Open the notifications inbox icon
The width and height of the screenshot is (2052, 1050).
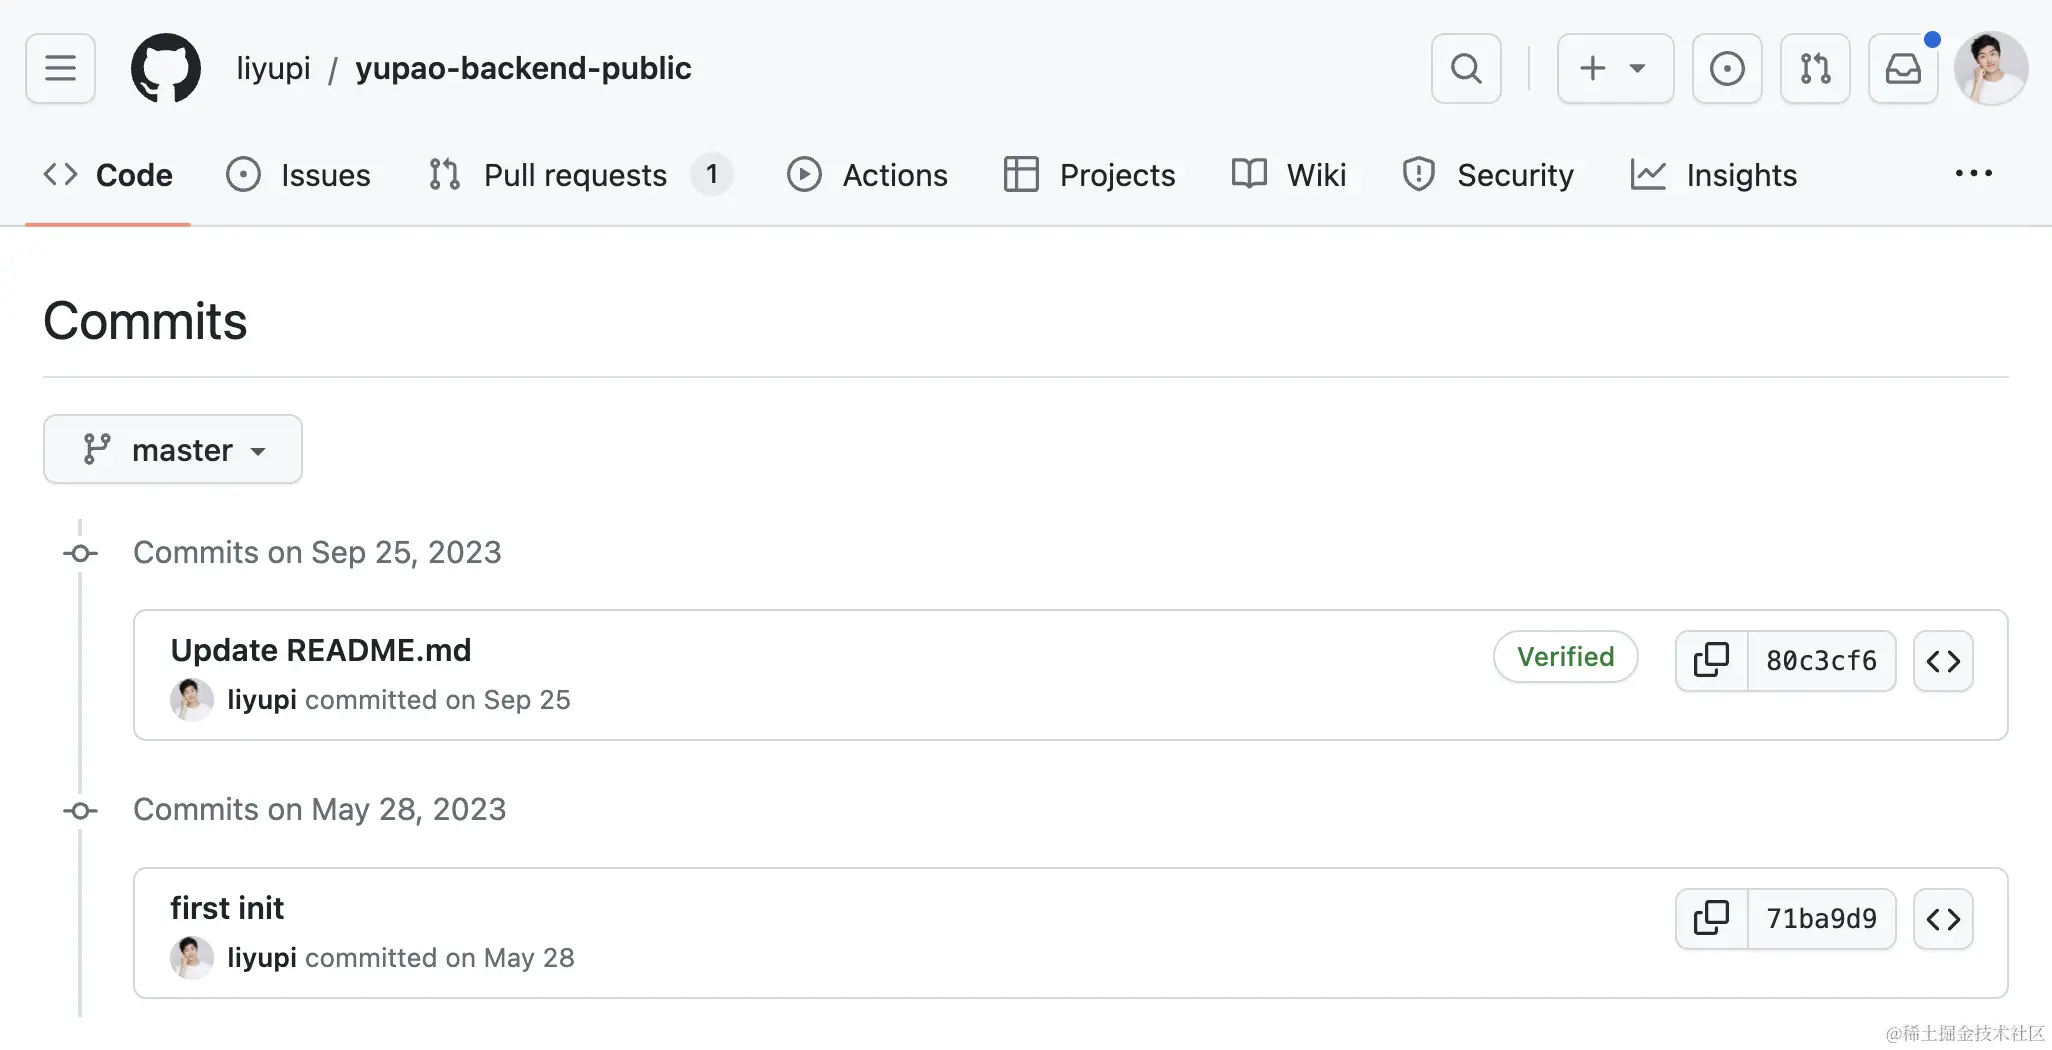coord(1903,68)
